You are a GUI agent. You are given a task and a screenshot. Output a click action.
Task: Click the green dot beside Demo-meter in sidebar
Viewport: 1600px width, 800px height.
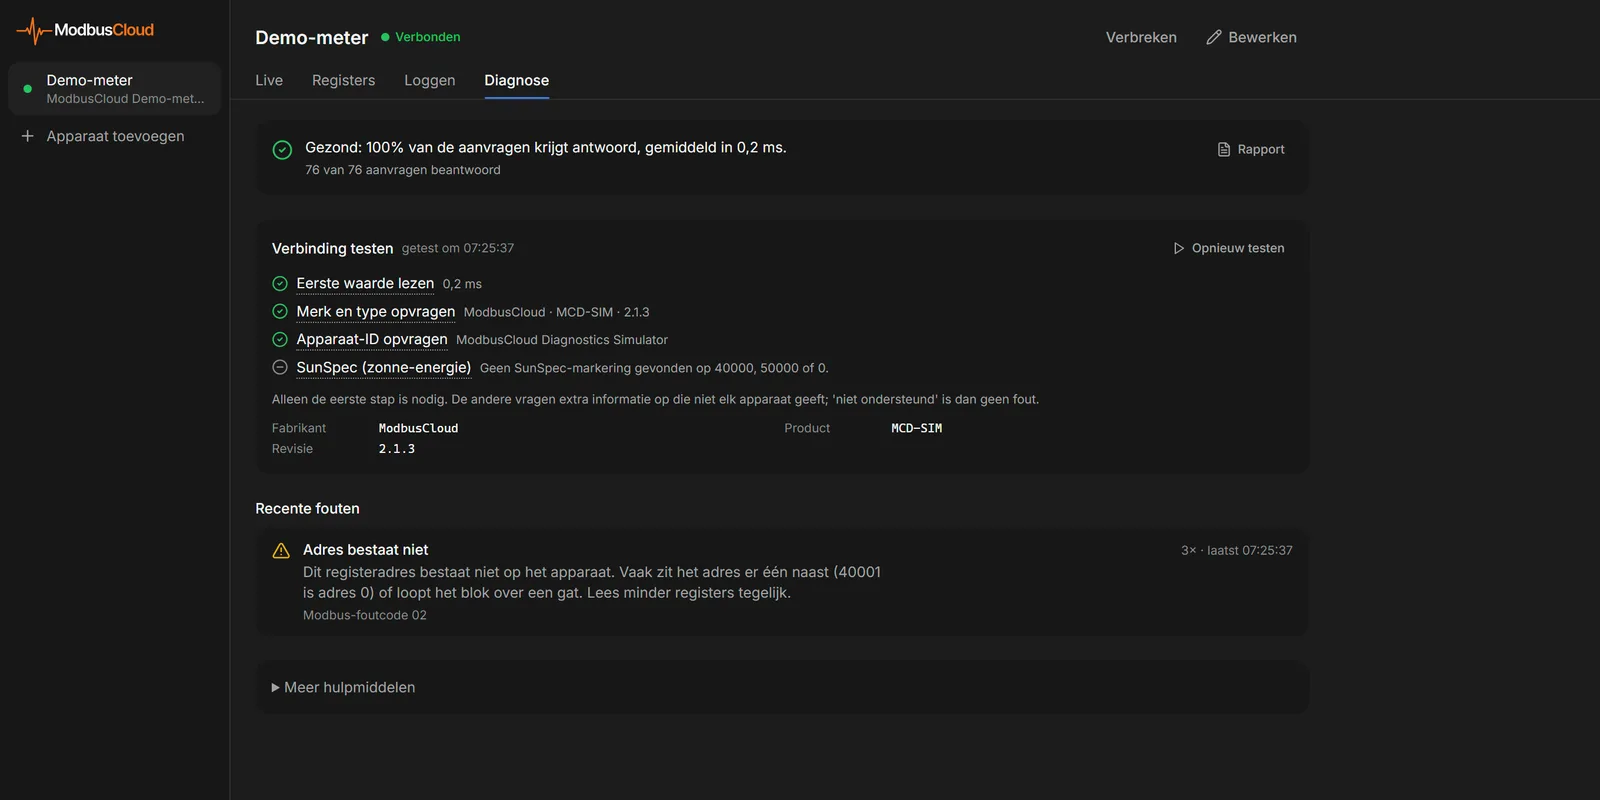(28, 89)
